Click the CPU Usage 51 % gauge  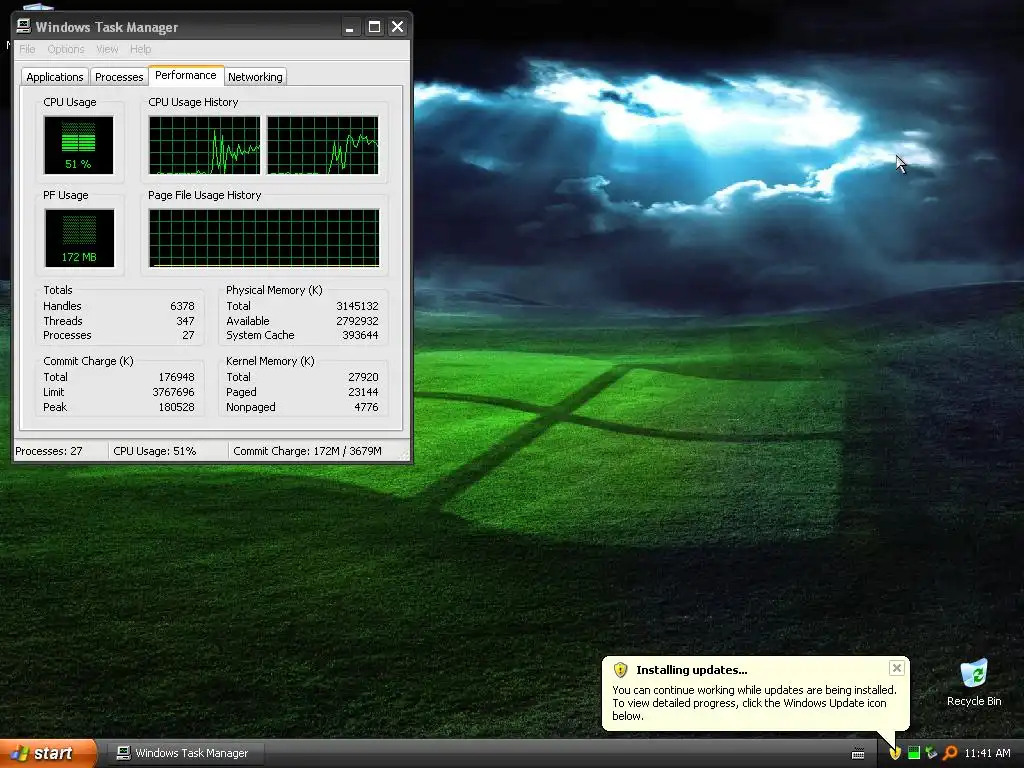(78, 145)
